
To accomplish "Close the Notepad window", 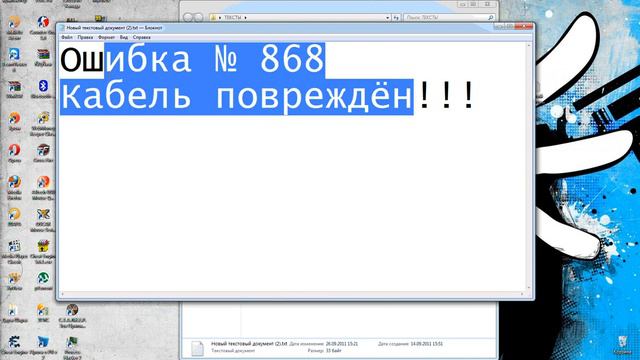I will coord(524,27).
